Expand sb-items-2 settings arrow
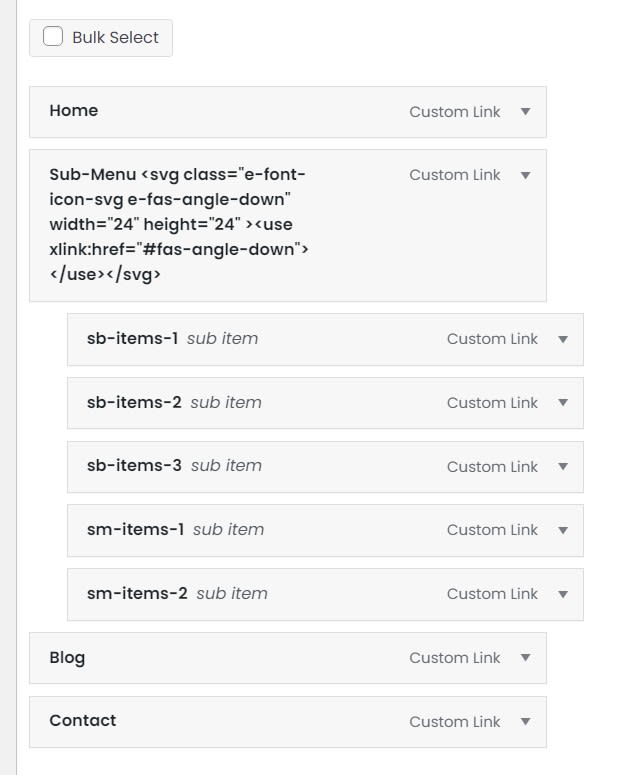 coord(563,403)
